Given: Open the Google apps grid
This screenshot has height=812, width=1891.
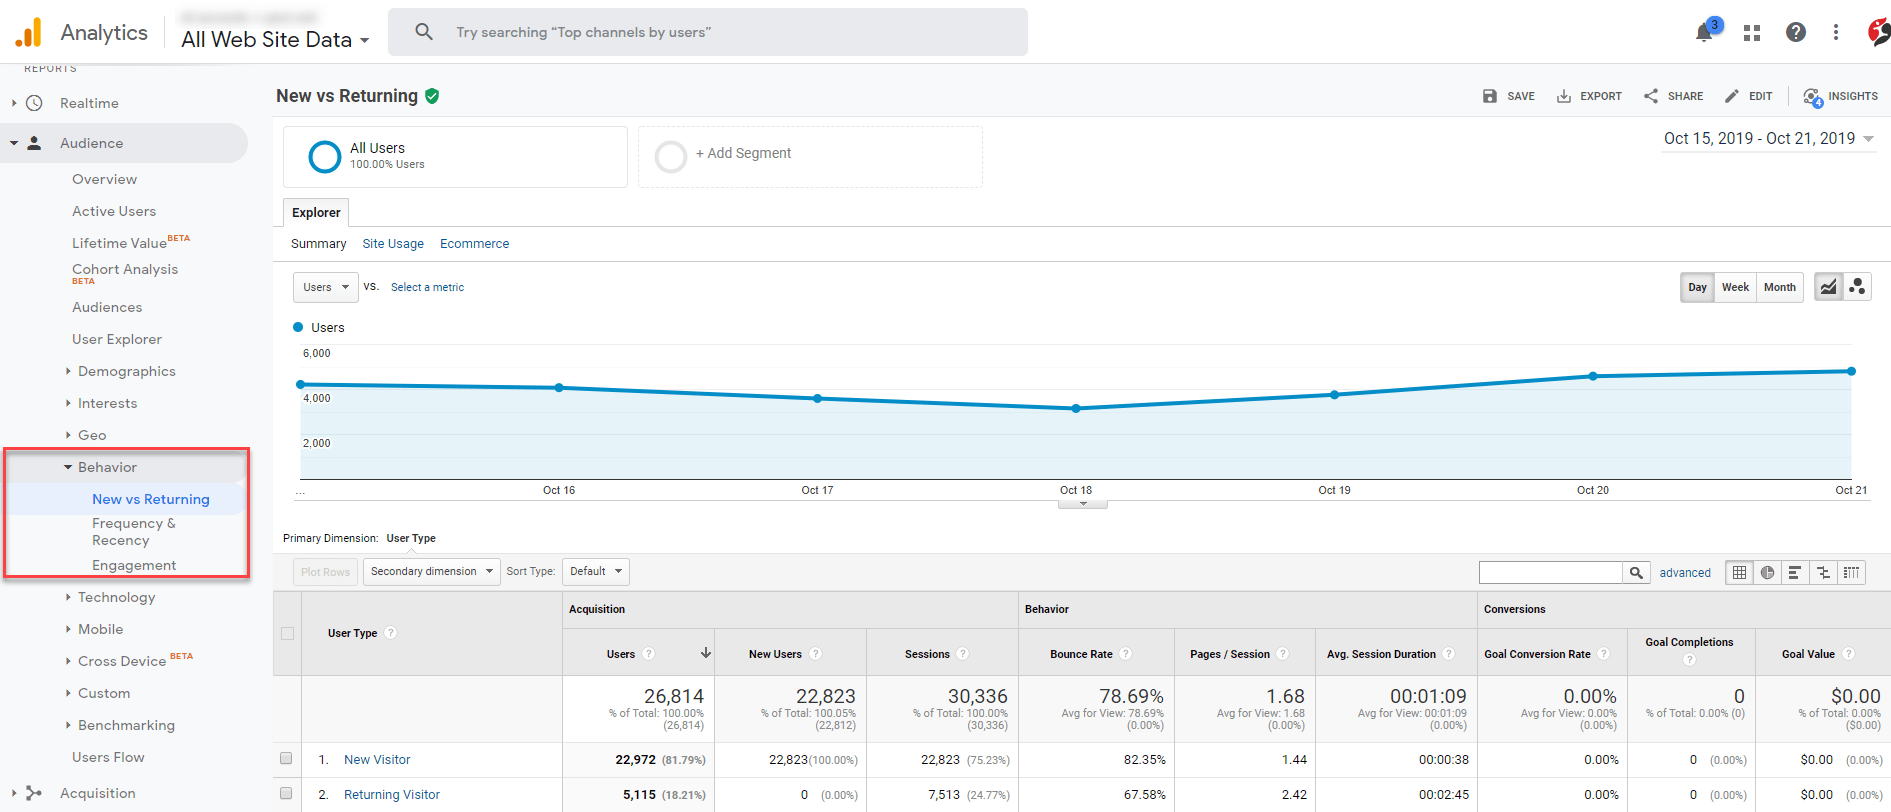Looking at the screenshot, I should pos(1751,33).
